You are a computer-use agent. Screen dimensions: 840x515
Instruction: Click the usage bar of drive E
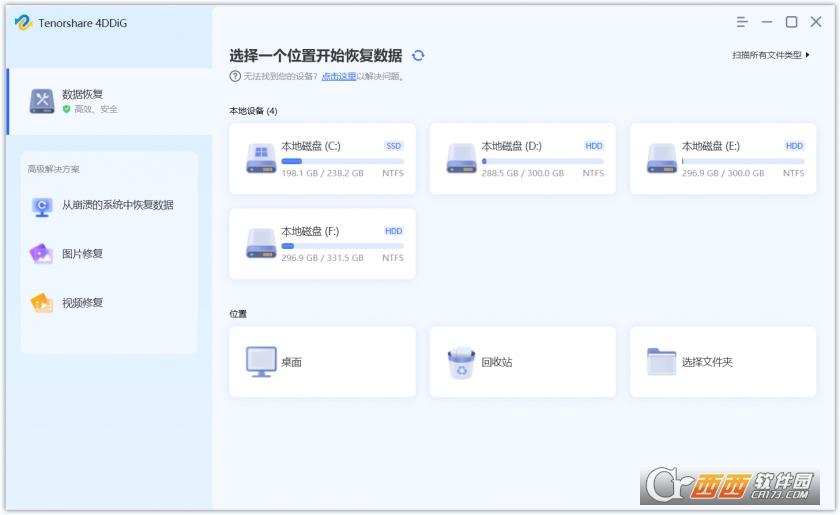tap(743, 161)
